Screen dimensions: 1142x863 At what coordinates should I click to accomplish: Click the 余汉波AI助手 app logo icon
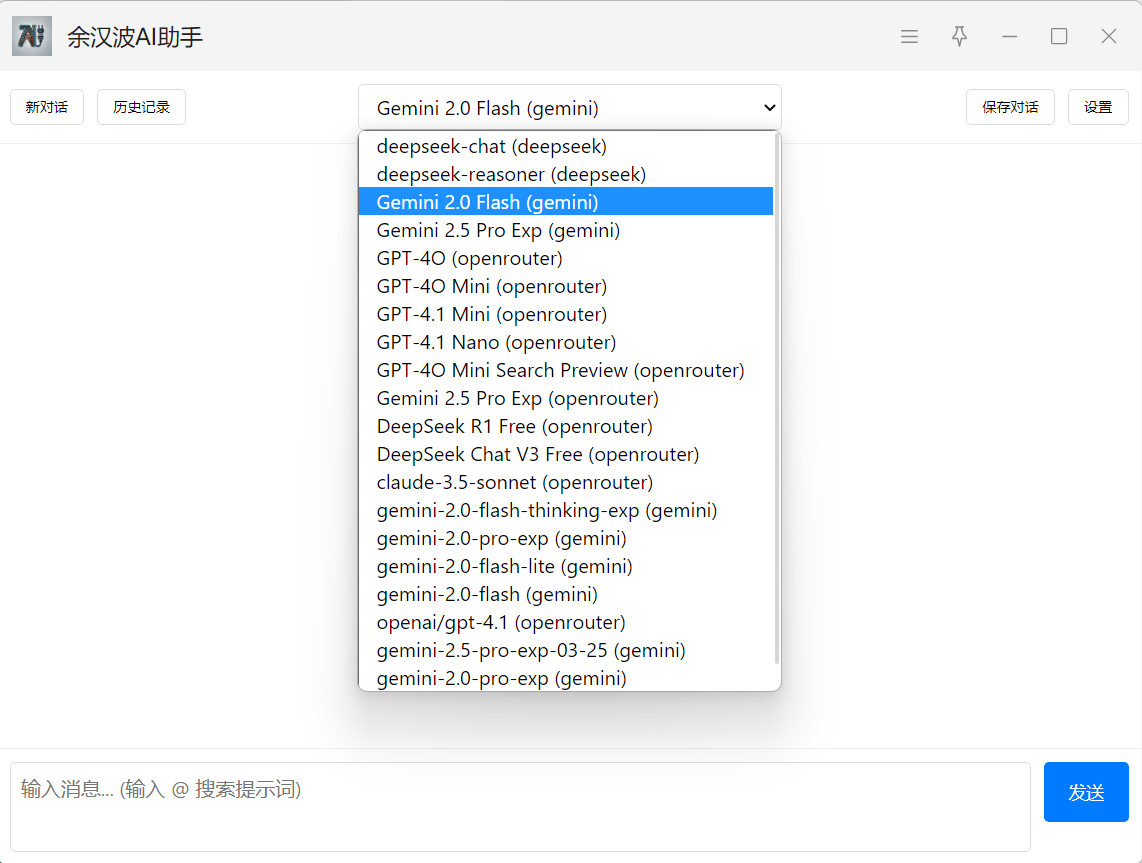point(32,36)
